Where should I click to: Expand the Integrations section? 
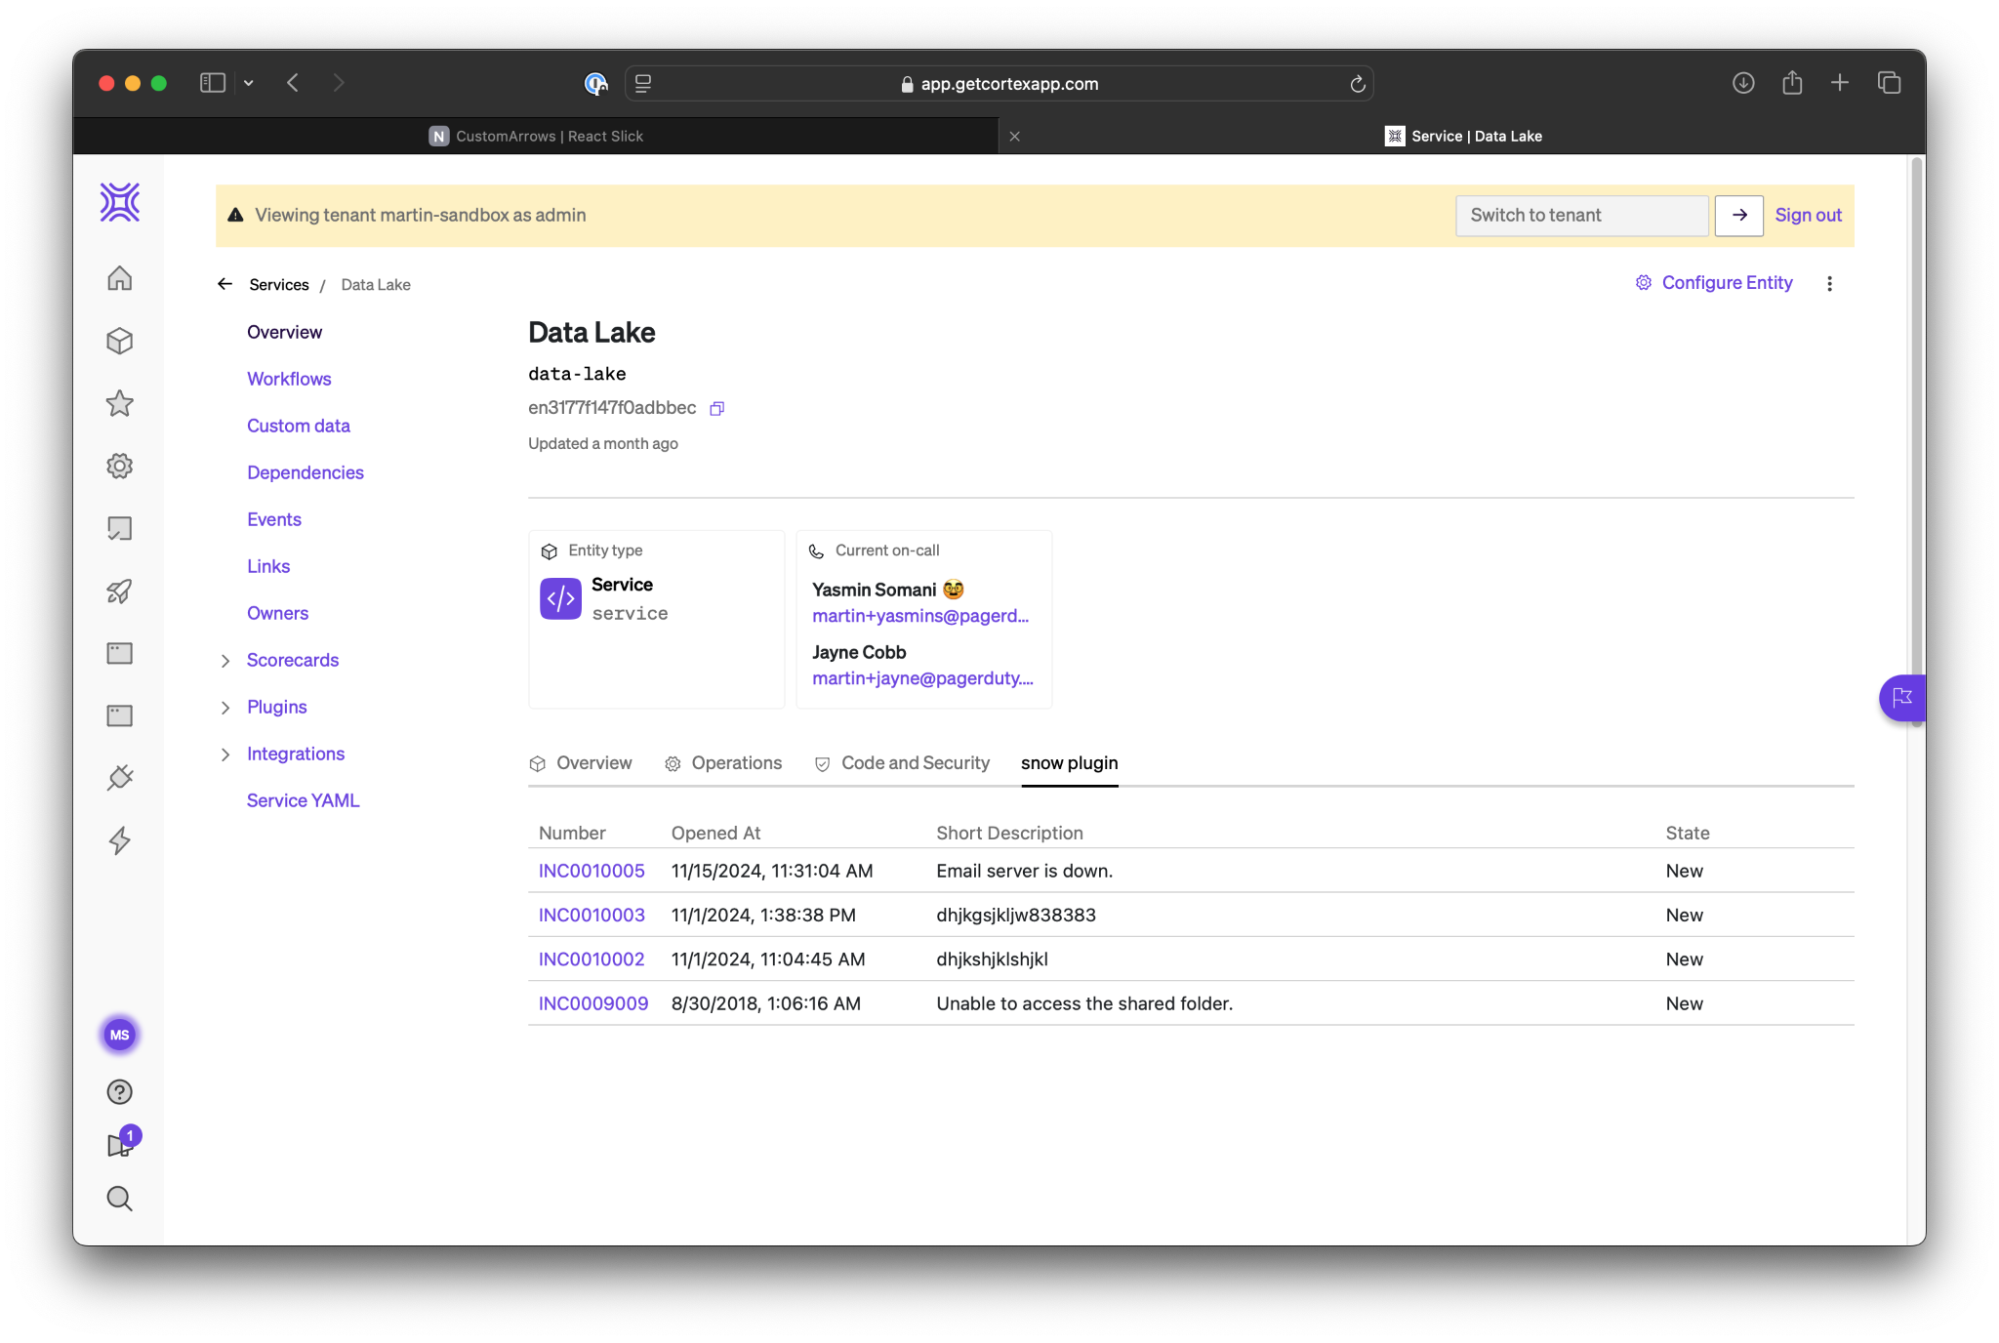coord(225,754)
